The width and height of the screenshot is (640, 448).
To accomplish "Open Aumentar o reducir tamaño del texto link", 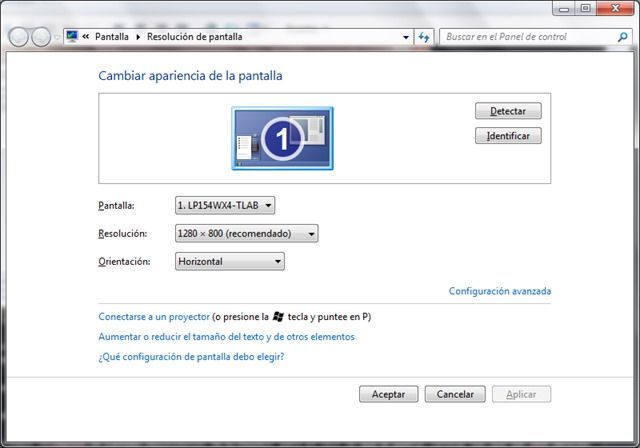I will click(x=226, y=337).
